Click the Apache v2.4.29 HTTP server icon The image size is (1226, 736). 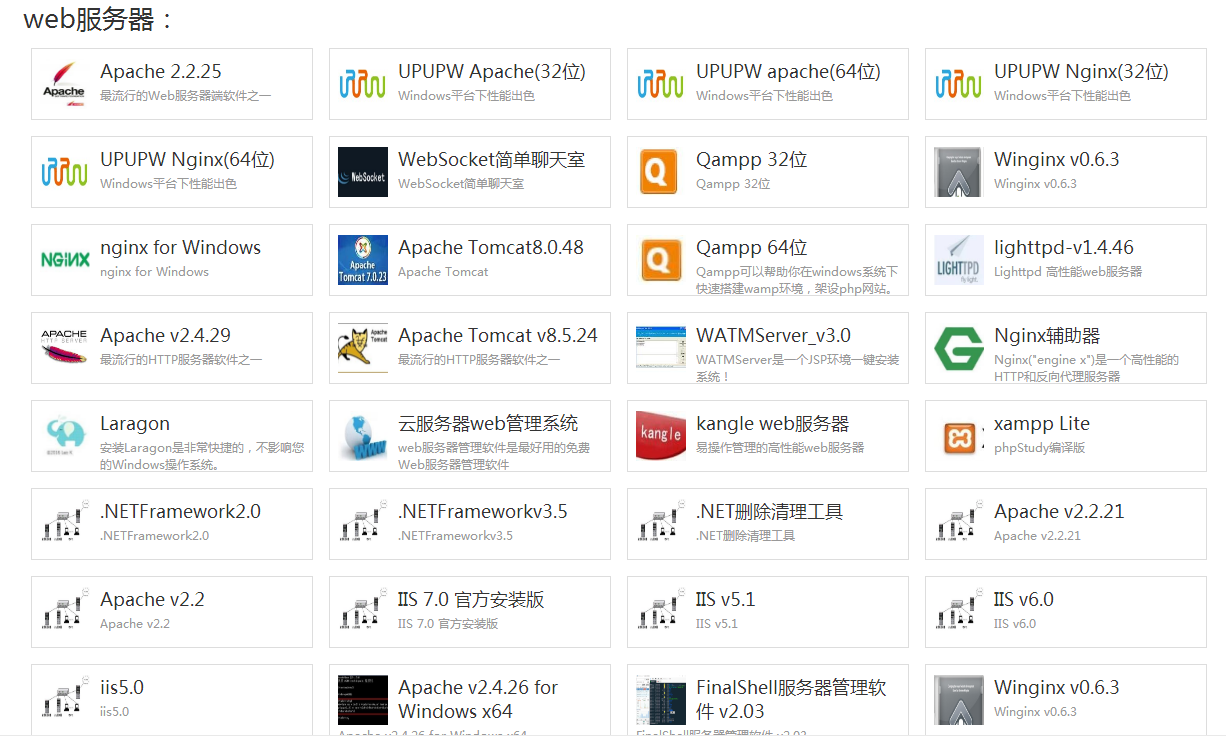tap(64, 348)
